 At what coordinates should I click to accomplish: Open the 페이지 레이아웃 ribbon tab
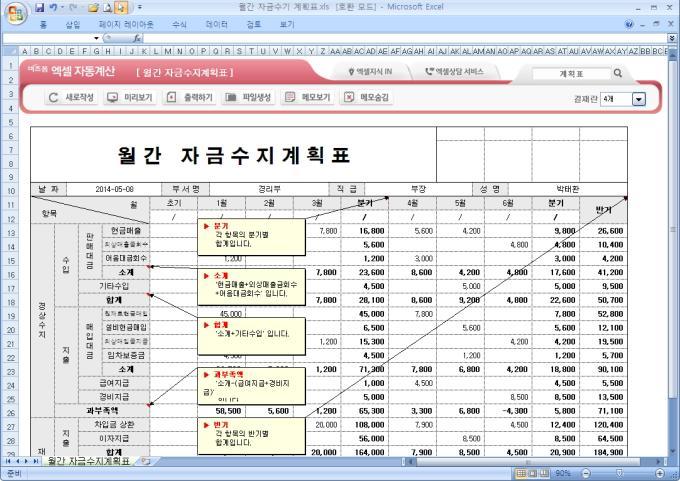(x=126, y=25)
